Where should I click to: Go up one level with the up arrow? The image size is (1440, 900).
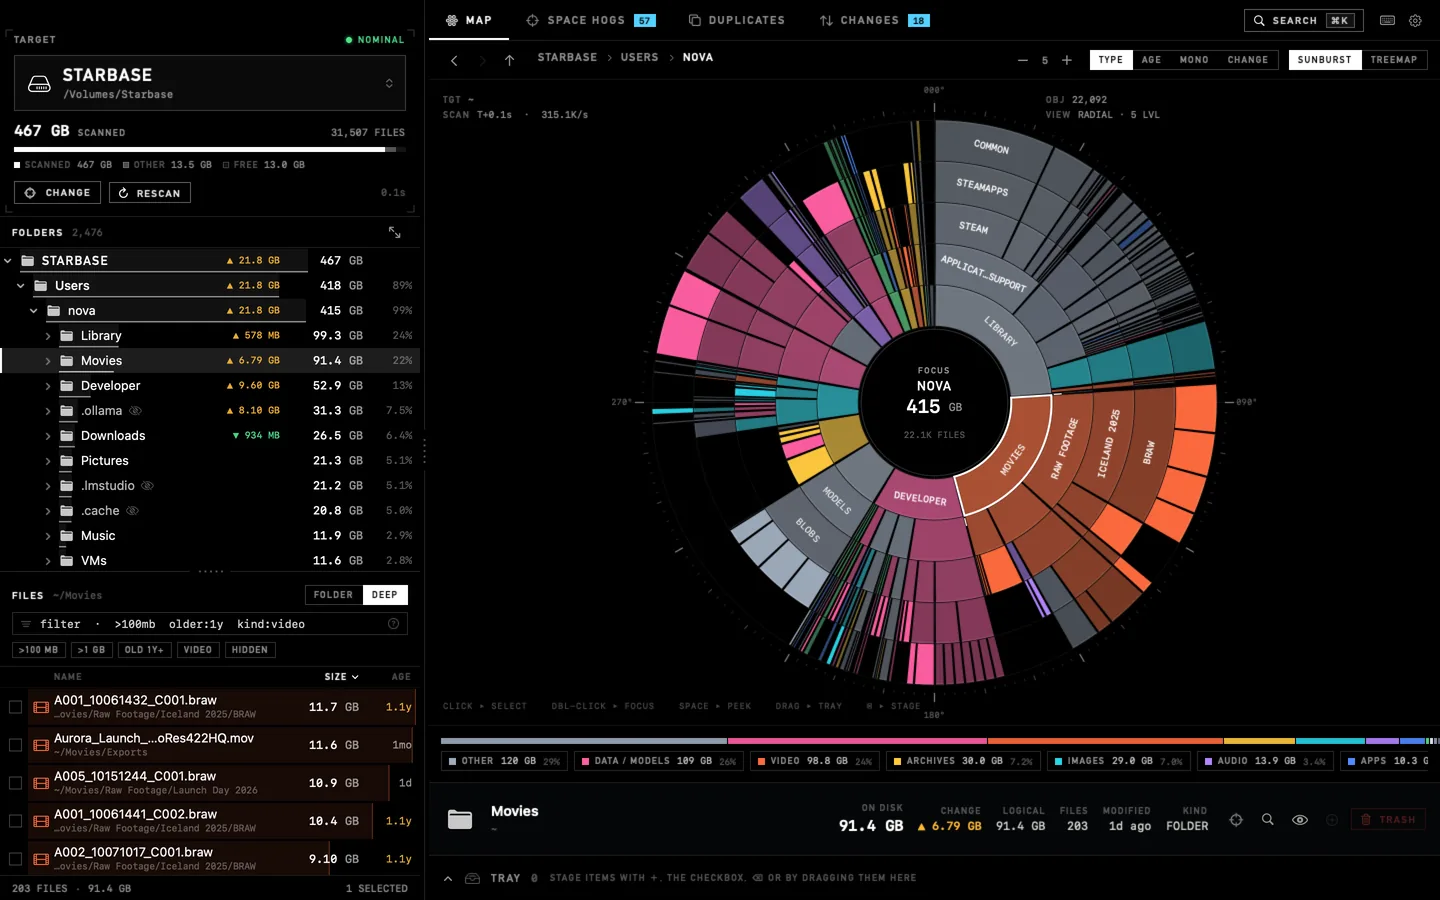(x=509, y=61)
